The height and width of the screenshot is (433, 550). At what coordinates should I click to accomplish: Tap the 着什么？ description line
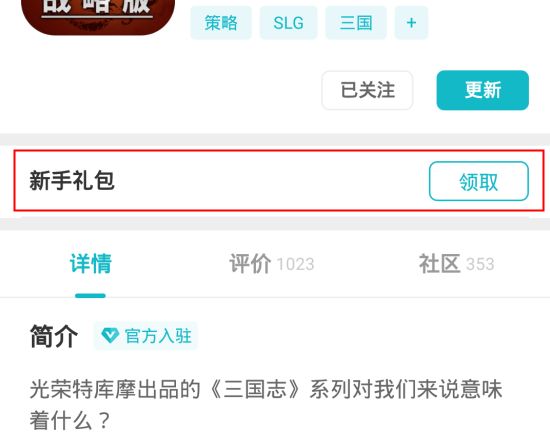(x=70, y=421)
